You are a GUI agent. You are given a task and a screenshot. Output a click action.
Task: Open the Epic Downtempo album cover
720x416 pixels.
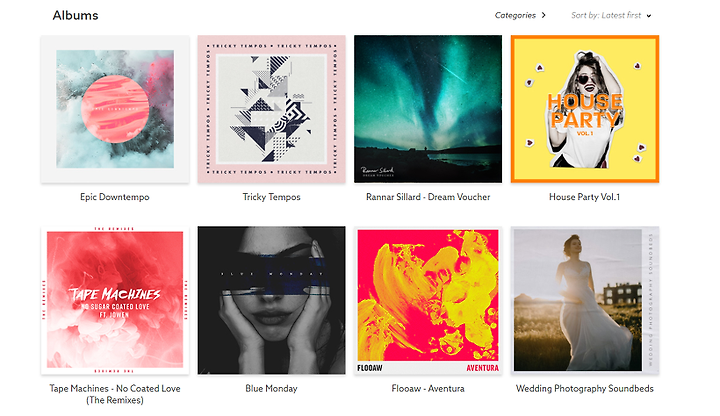click(115, 109)
